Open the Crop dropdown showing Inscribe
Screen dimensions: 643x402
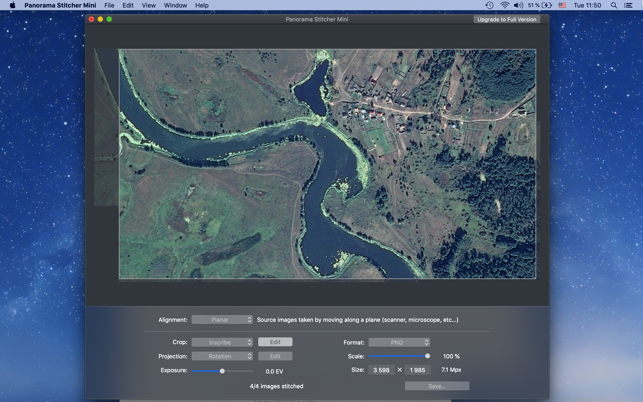tap(222, 342)
